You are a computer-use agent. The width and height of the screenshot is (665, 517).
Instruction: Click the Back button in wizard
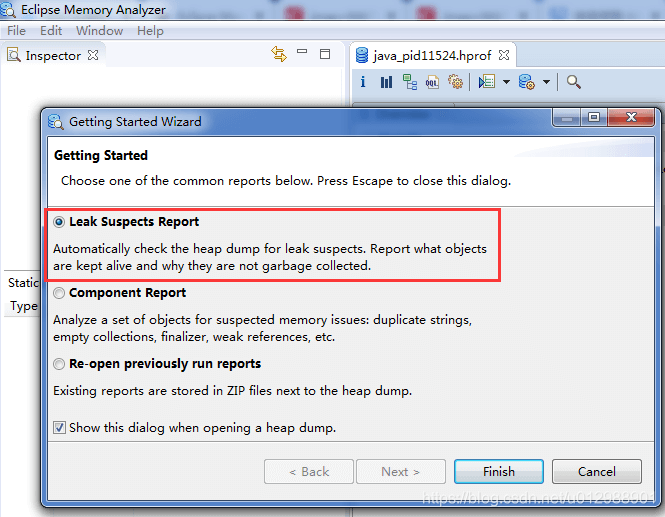309,472
